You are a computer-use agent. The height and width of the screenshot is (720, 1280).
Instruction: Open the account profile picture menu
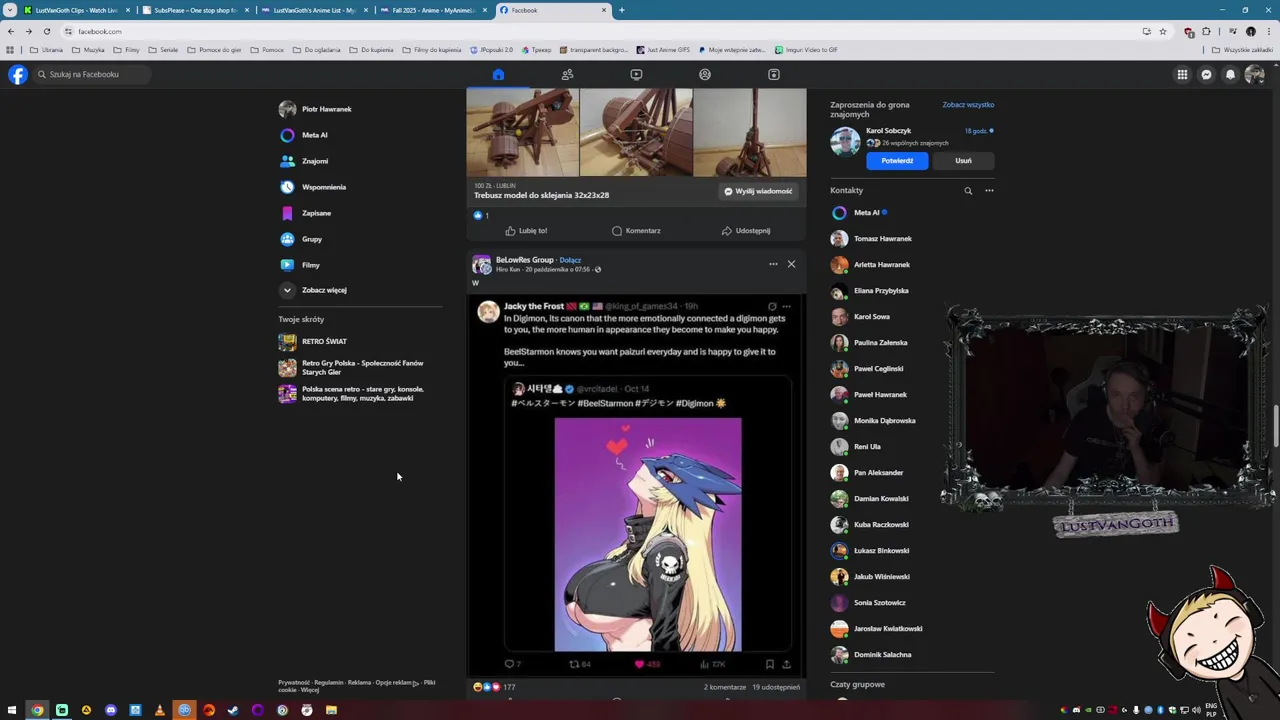coord(1254,74)
